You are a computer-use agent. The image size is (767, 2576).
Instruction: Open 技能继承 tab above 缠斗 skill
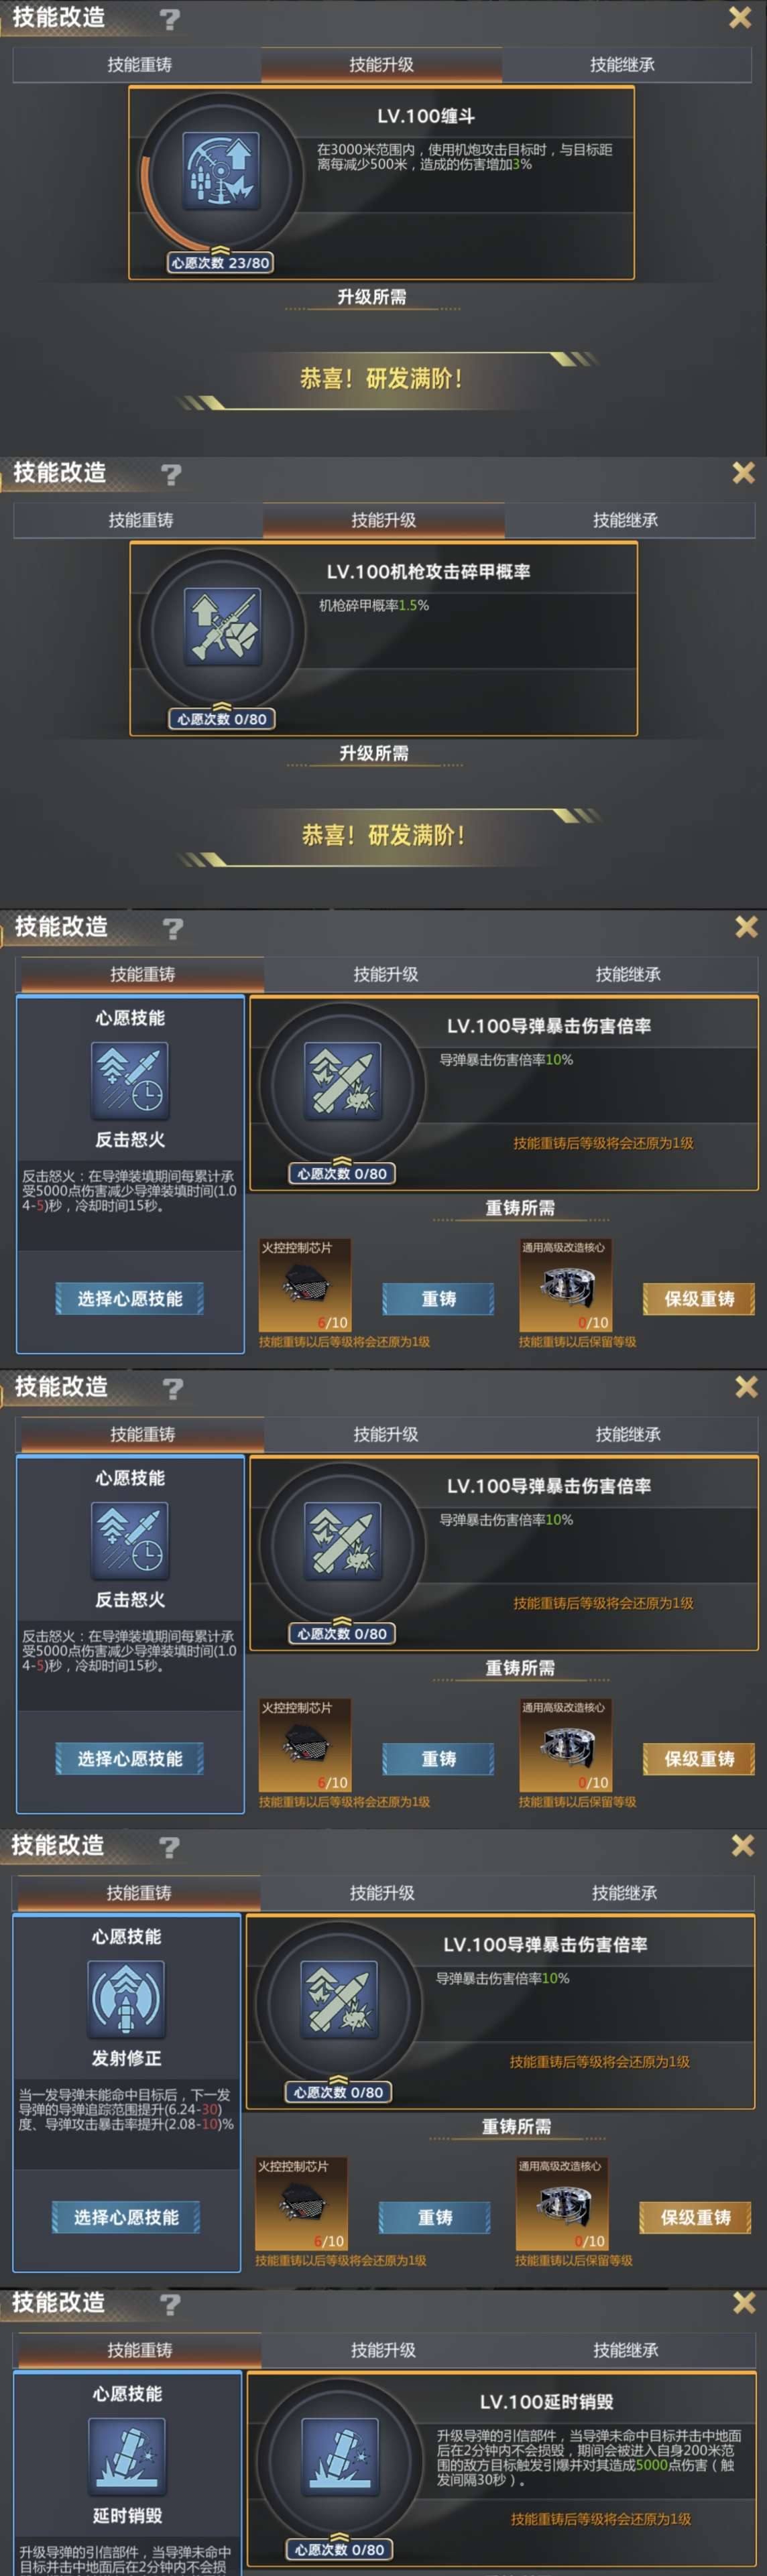pos(622,64)
